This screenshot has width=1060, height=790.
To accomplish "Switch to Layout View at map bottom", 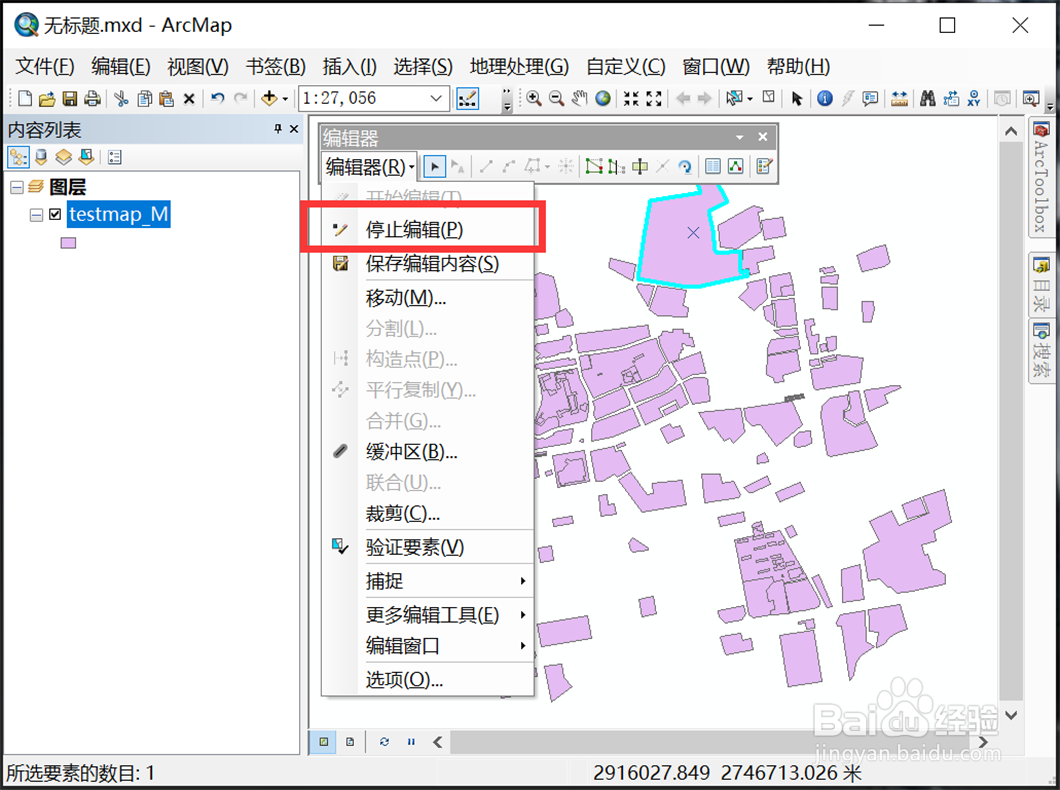I will 350,742.
